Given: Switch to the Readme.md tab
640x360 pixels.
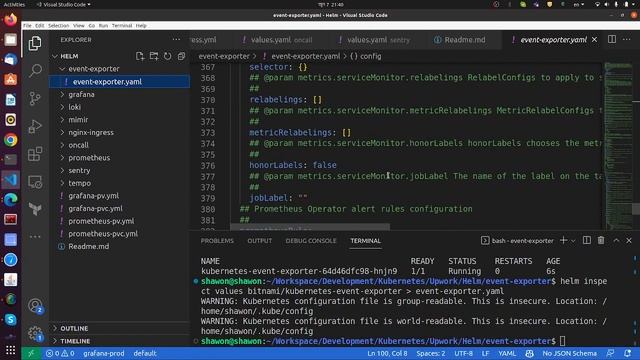Looking at the screenshot, I should 465,40.
